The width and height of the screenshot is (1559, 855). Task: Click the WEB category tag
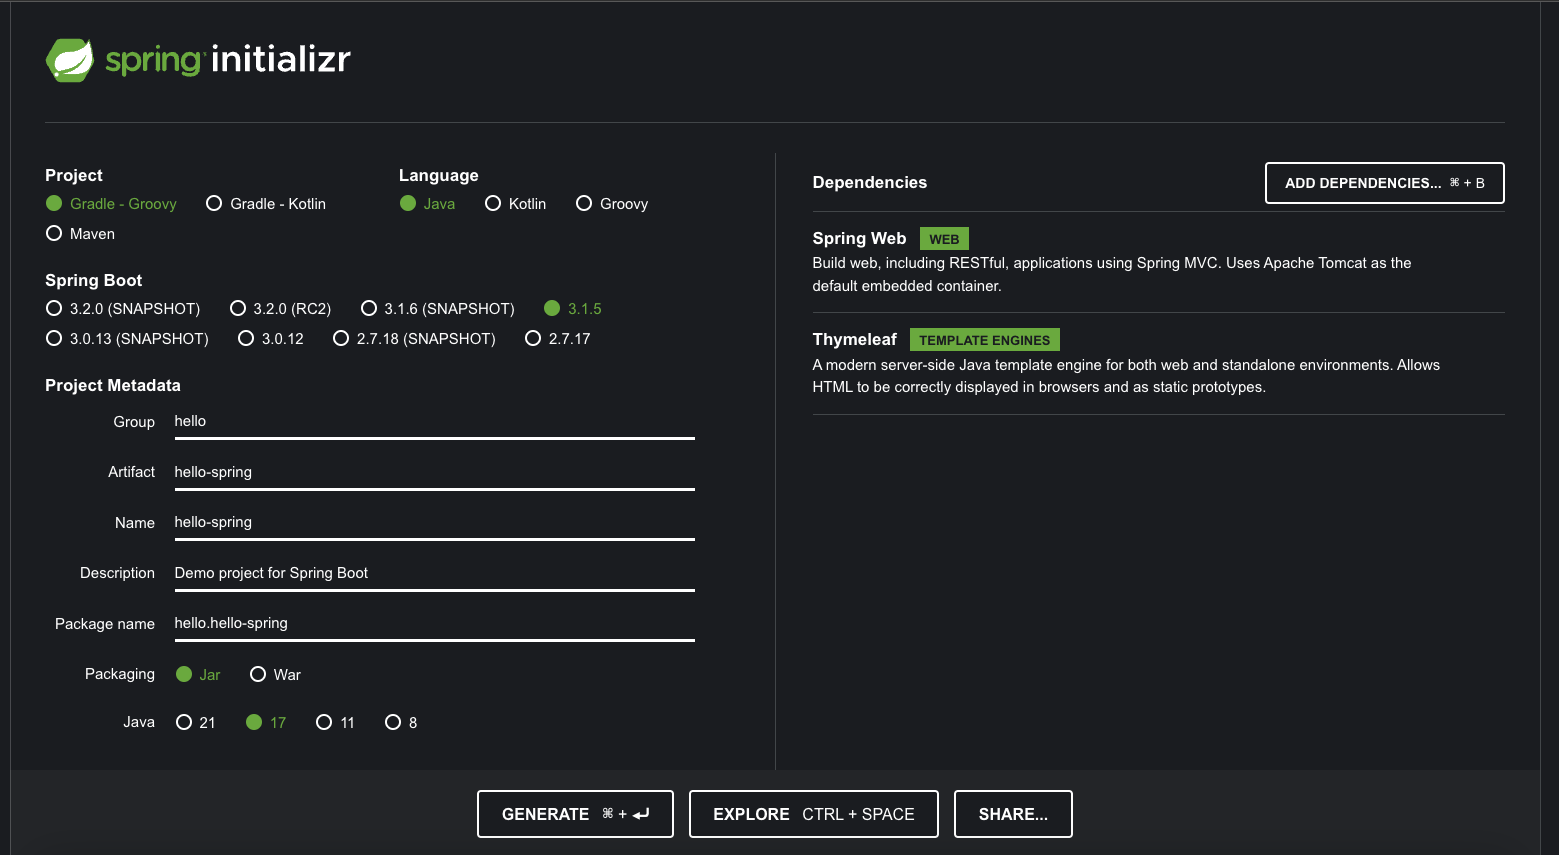coord(944,239)
